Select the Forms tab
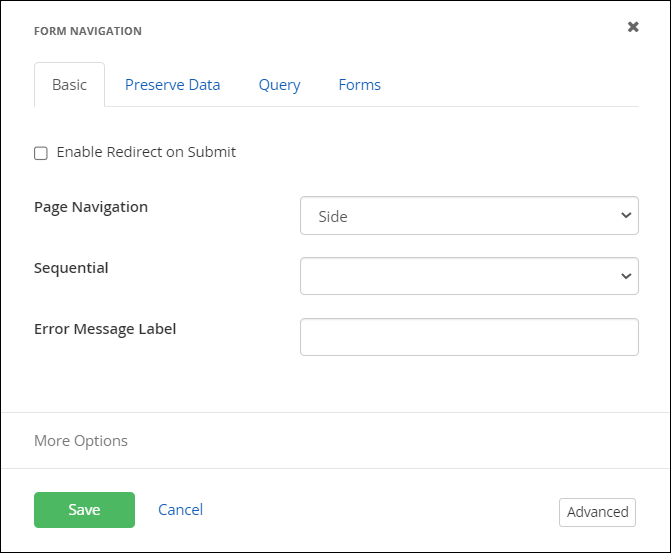 [359, 85]
